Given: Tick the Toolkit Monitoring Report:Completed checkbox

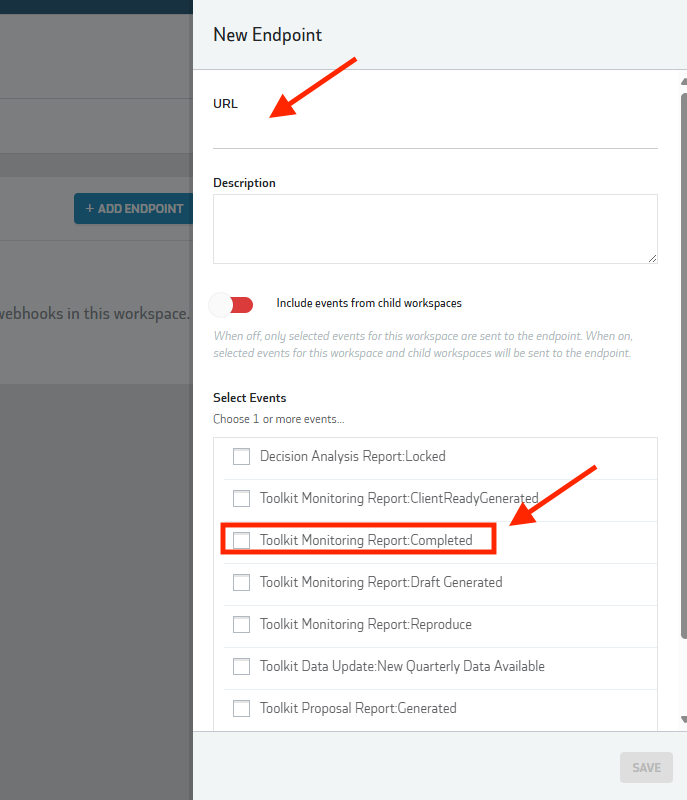Looking at the screenshot, I should click(241, 541).
